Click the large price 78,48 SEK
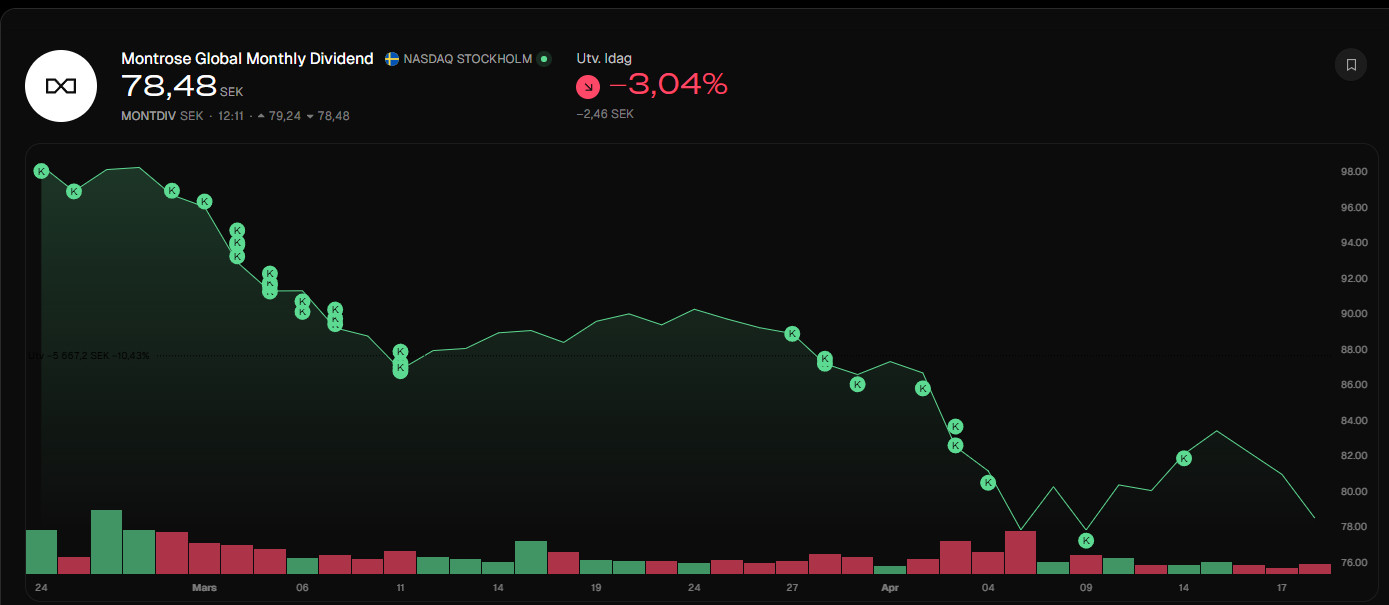 pos(182,87)
